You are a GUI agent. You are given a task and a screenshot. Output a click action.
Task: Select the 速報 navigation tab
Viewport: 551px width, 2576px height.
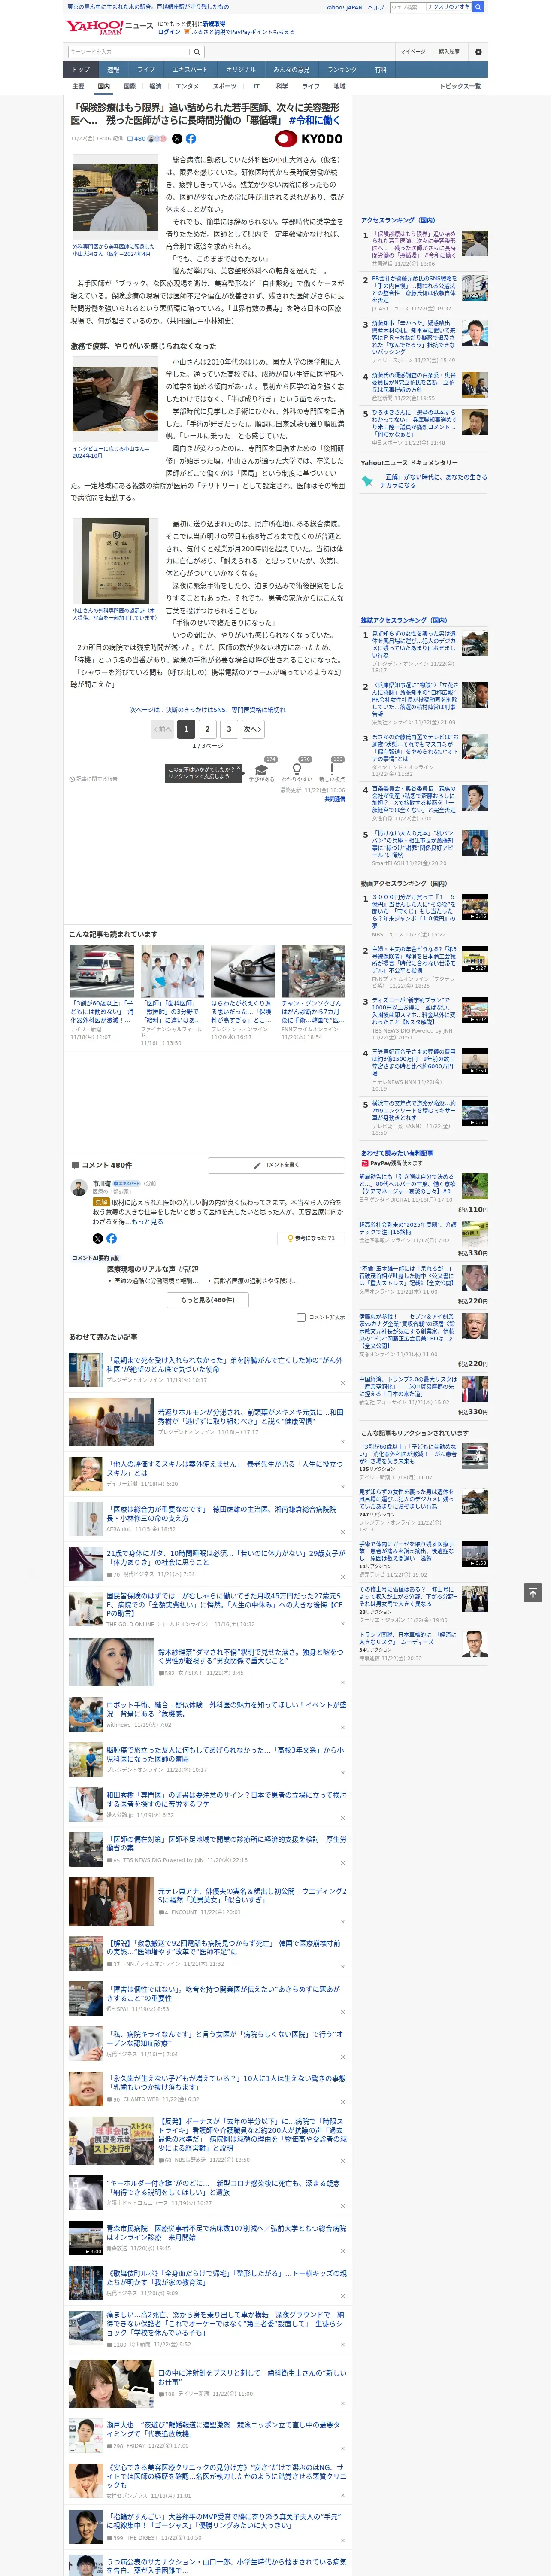click(113, 70)
